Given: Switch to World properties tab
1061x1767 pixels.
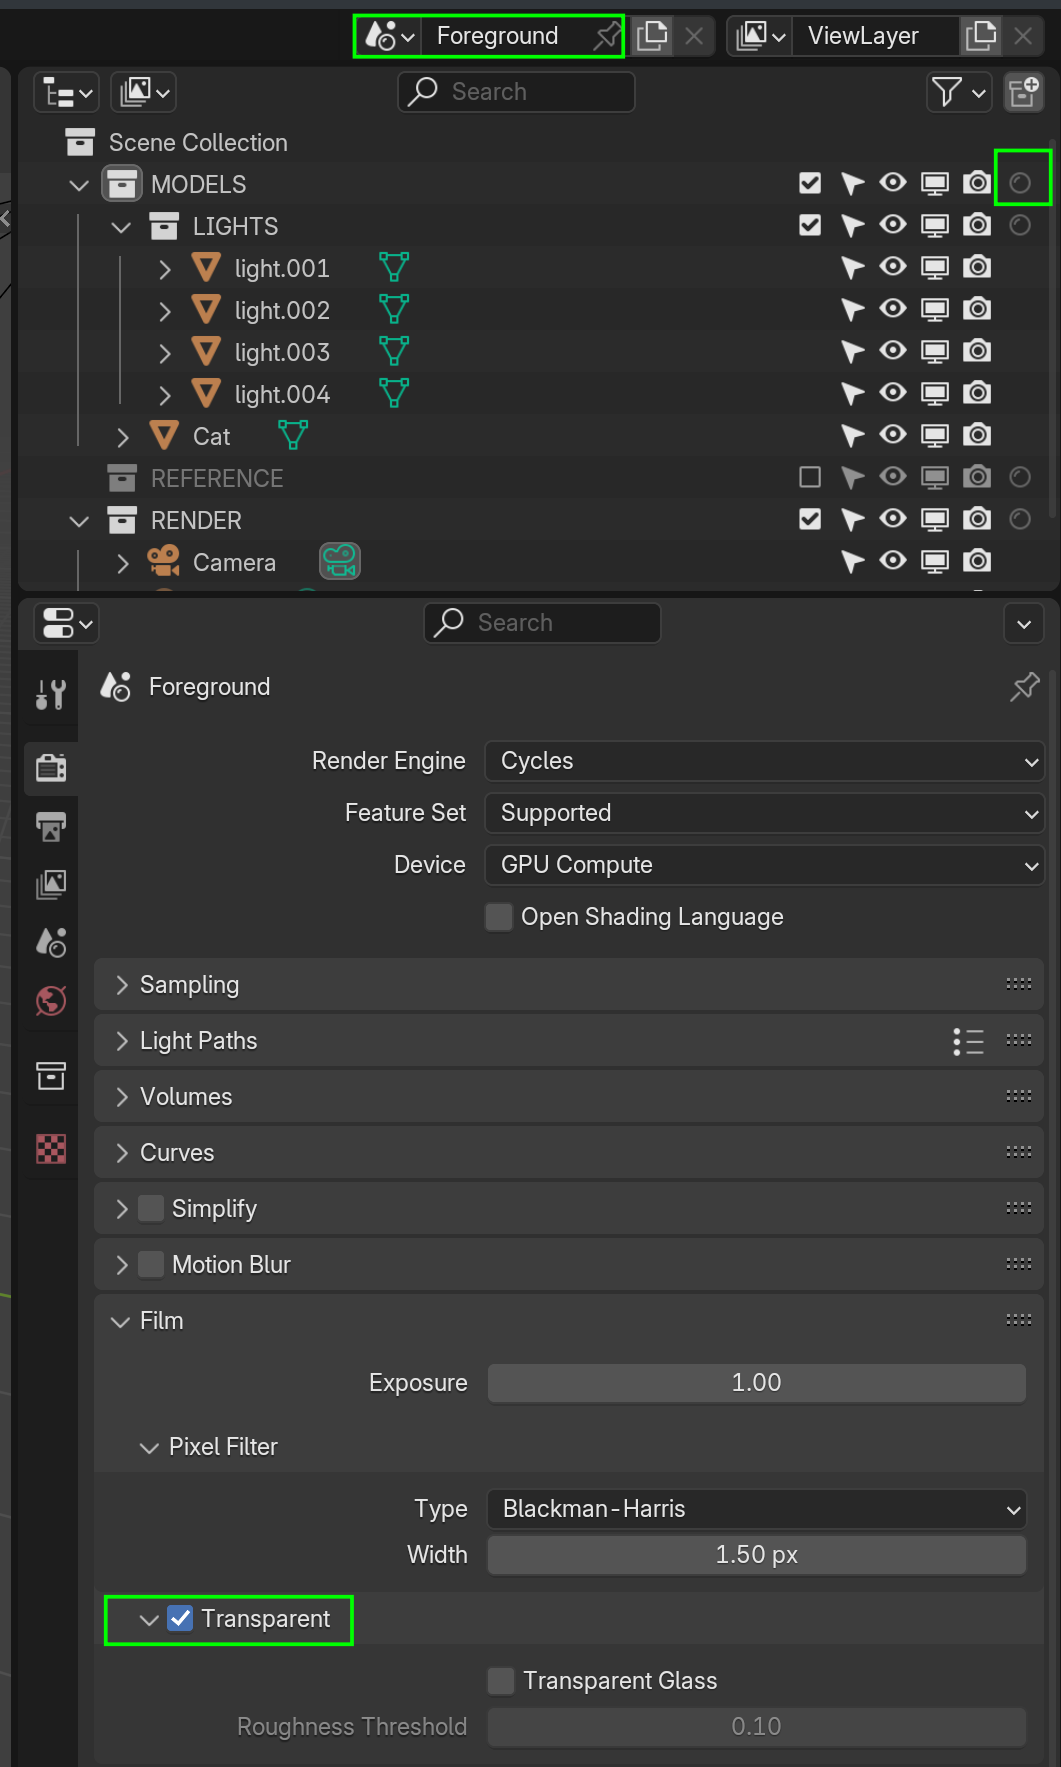Looking at the screenshot, I should click(x=51, y=1001).
